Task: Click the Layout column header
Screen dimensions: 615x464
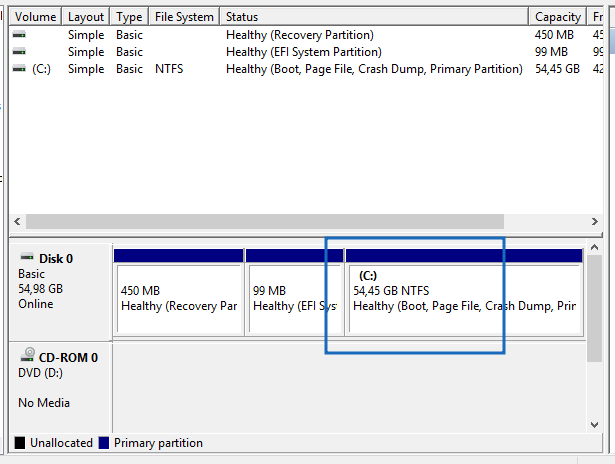Action: click(86, 17)
